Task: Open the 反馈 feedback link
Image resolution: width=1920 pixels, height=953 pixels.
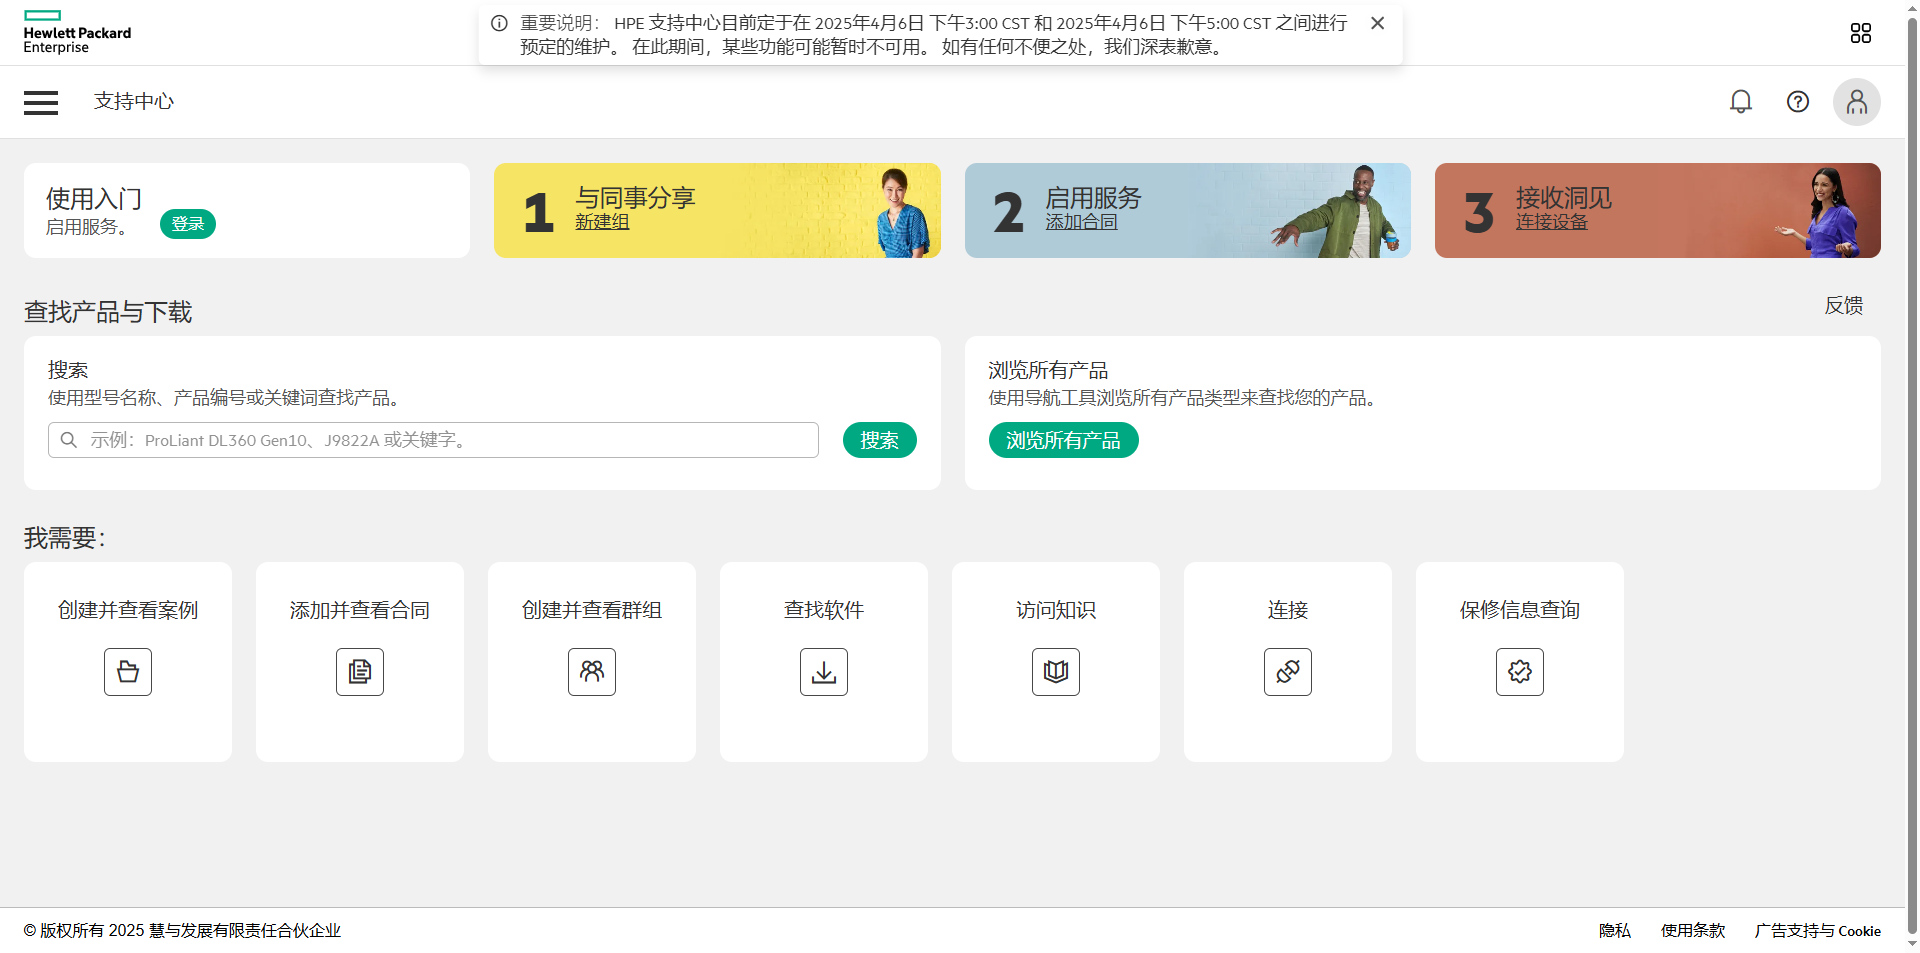Action: (x=1843, y=306)
